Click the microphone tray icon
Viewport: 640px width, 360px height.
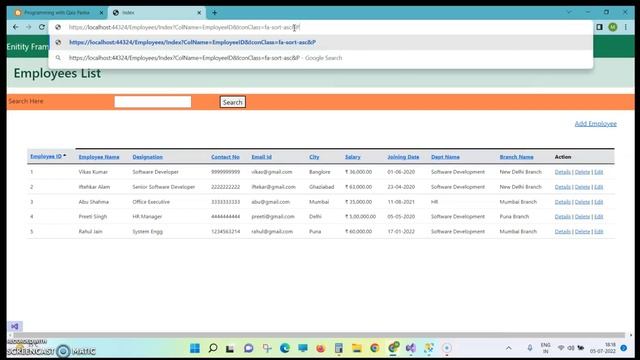pos(530,348)
